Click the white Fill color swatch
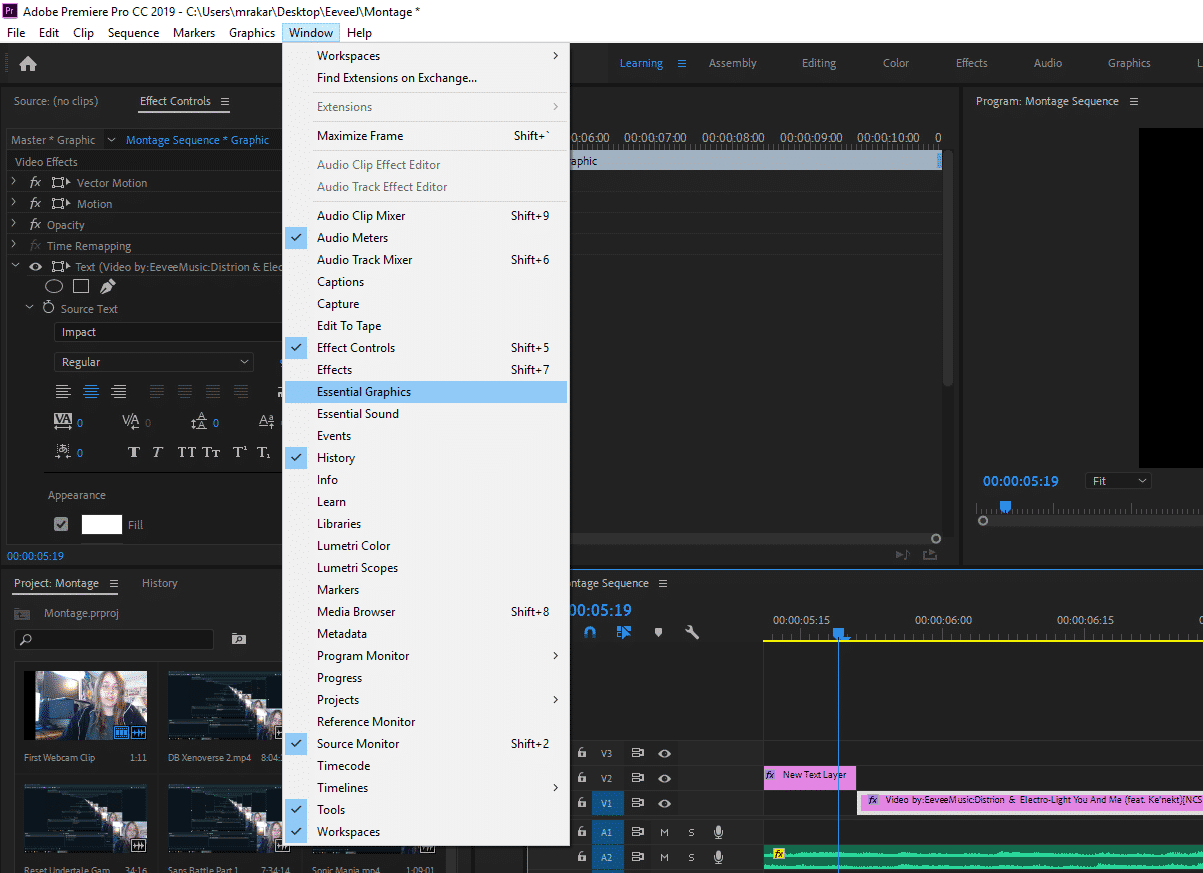 [x=101, y=524]
